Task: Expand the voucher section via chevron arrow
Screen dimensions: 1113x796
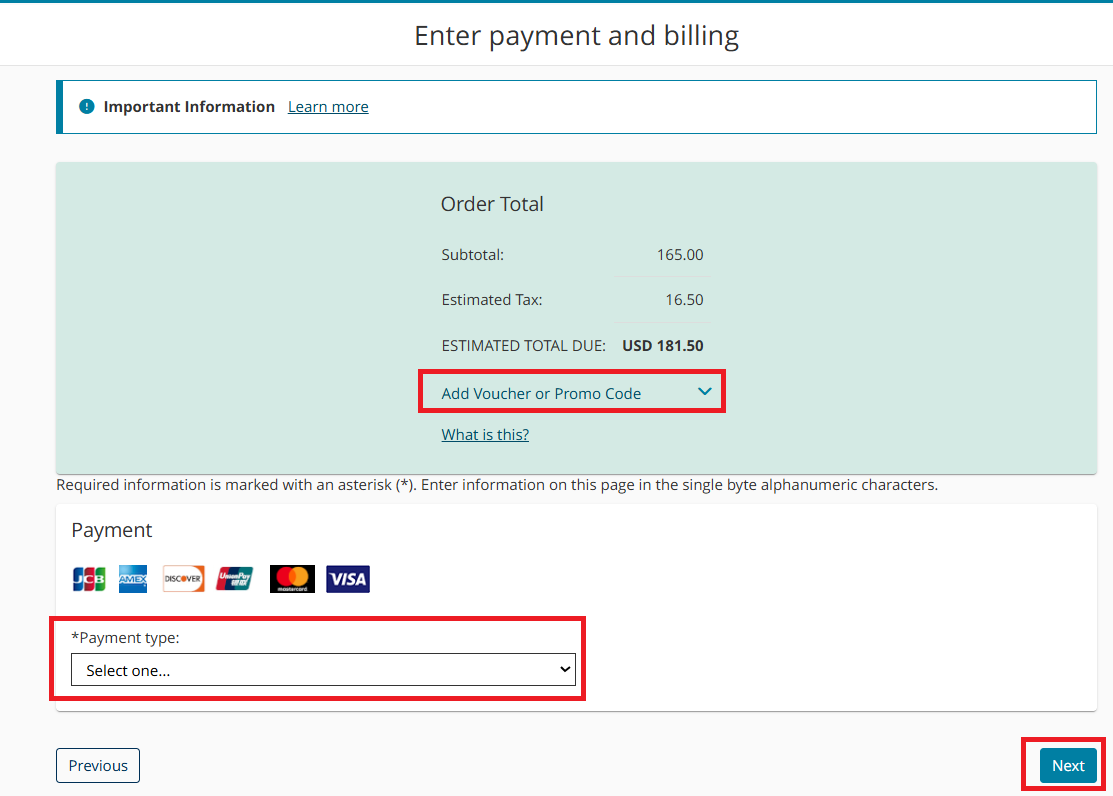Action: [x=704, y=392]
